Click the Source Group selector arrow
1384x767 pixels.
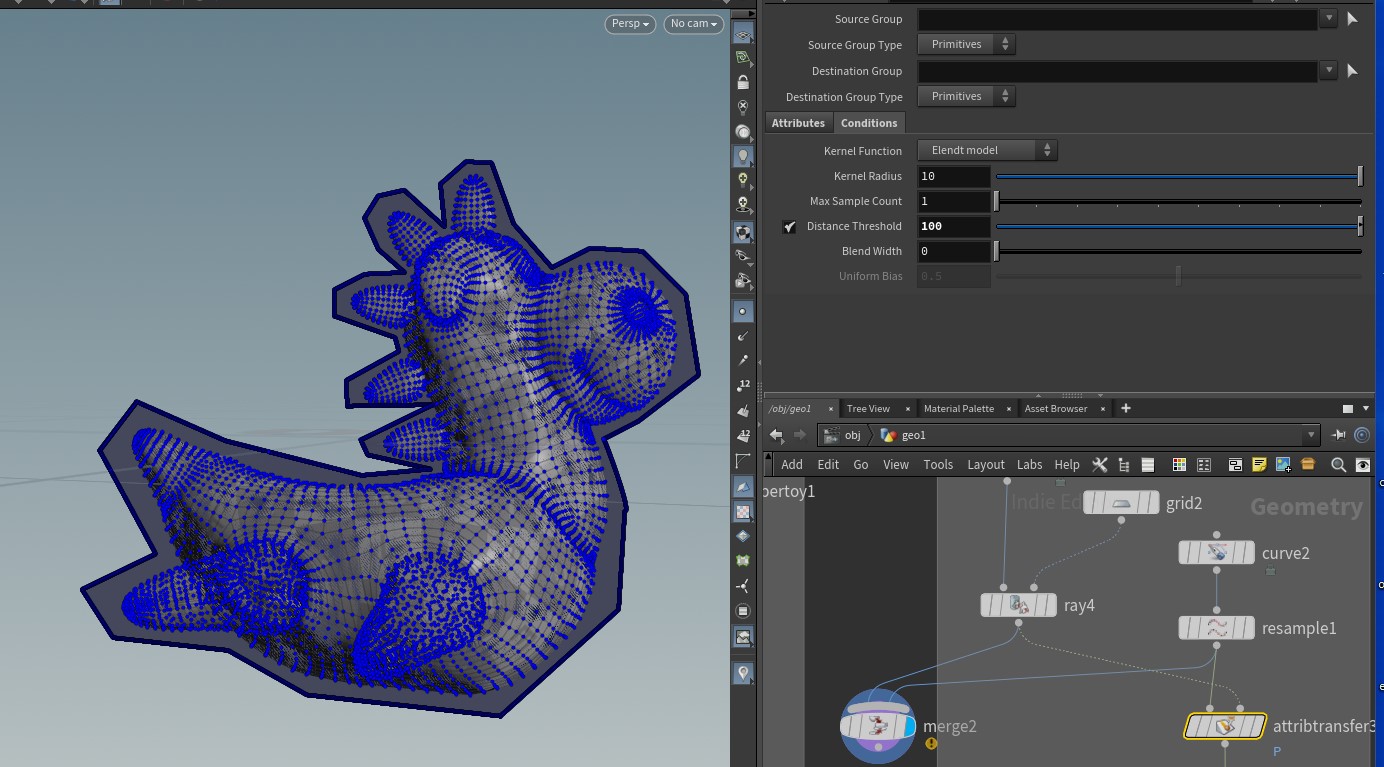pos(1352,18)
